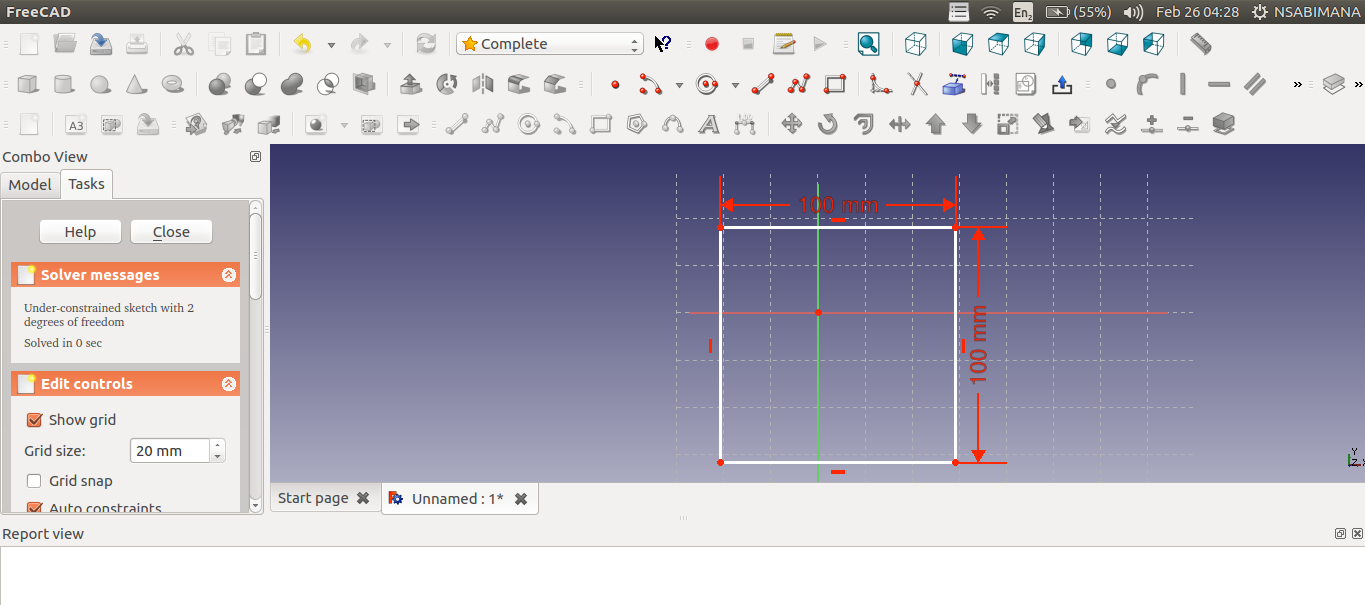
Task: Open the macro editor notepad icon
Action: [784, 44]
